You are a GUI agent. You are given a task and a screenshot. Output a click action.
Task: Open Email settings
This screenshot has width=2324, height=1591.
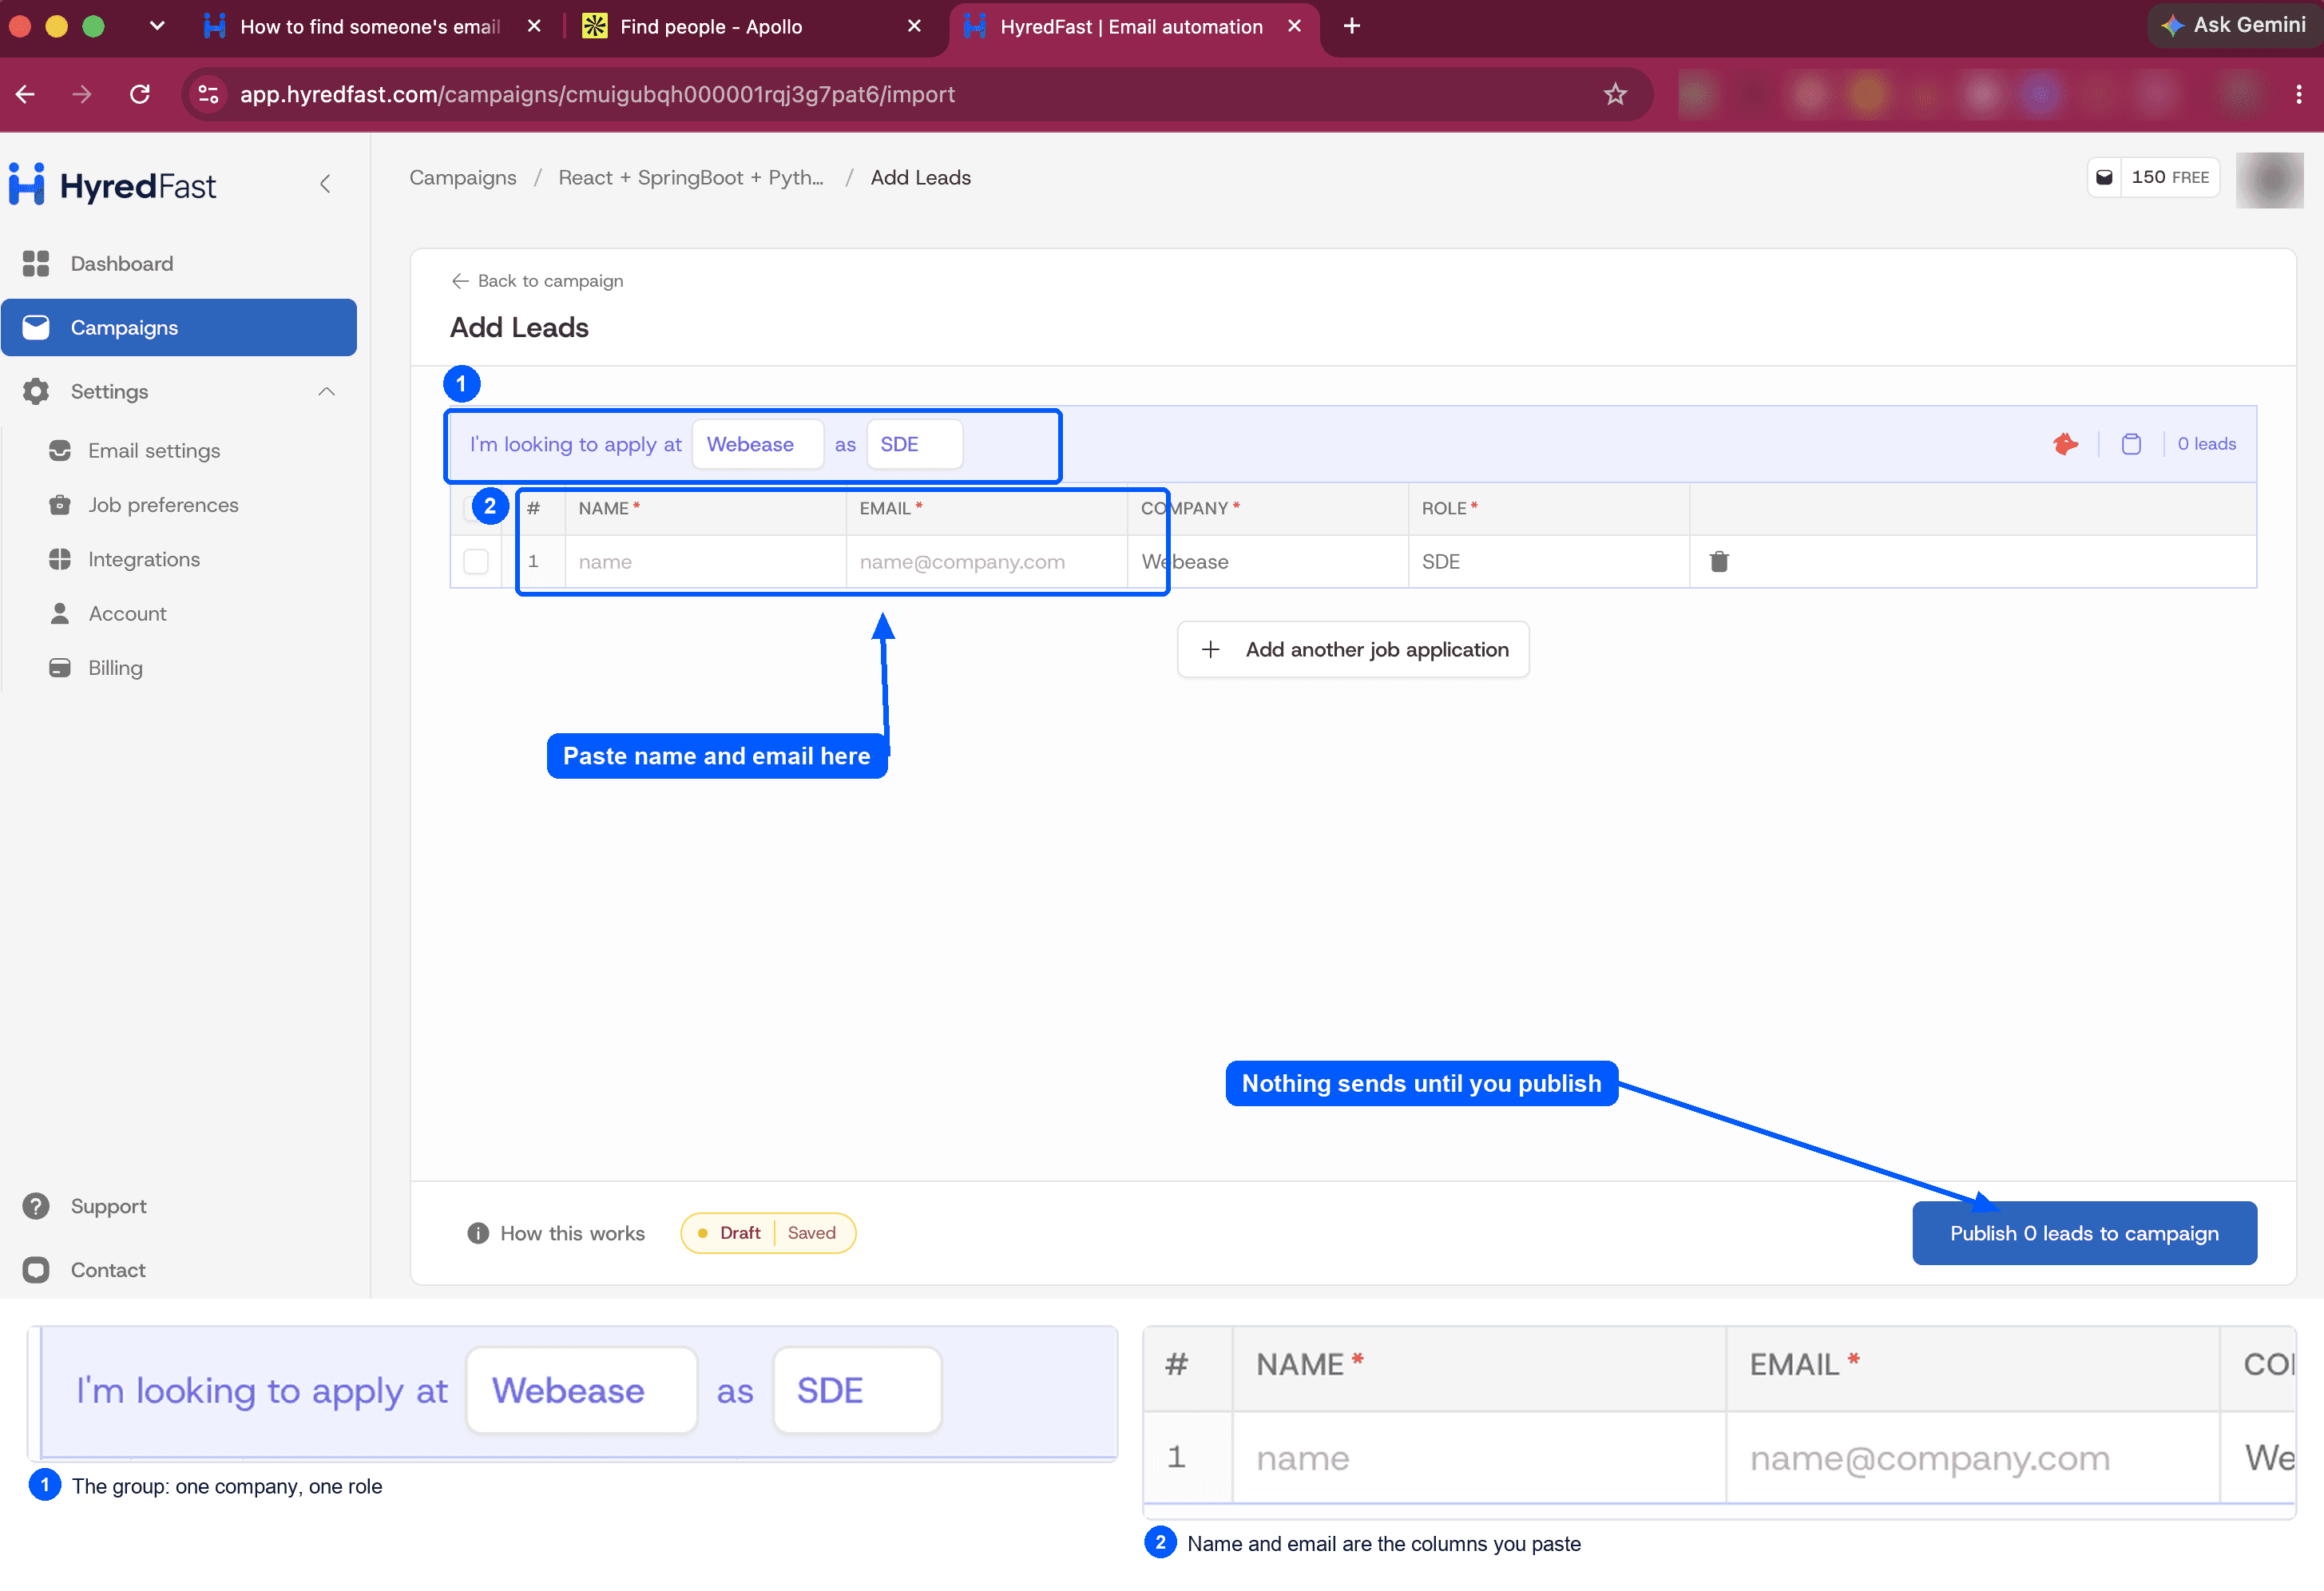point(154,451)
